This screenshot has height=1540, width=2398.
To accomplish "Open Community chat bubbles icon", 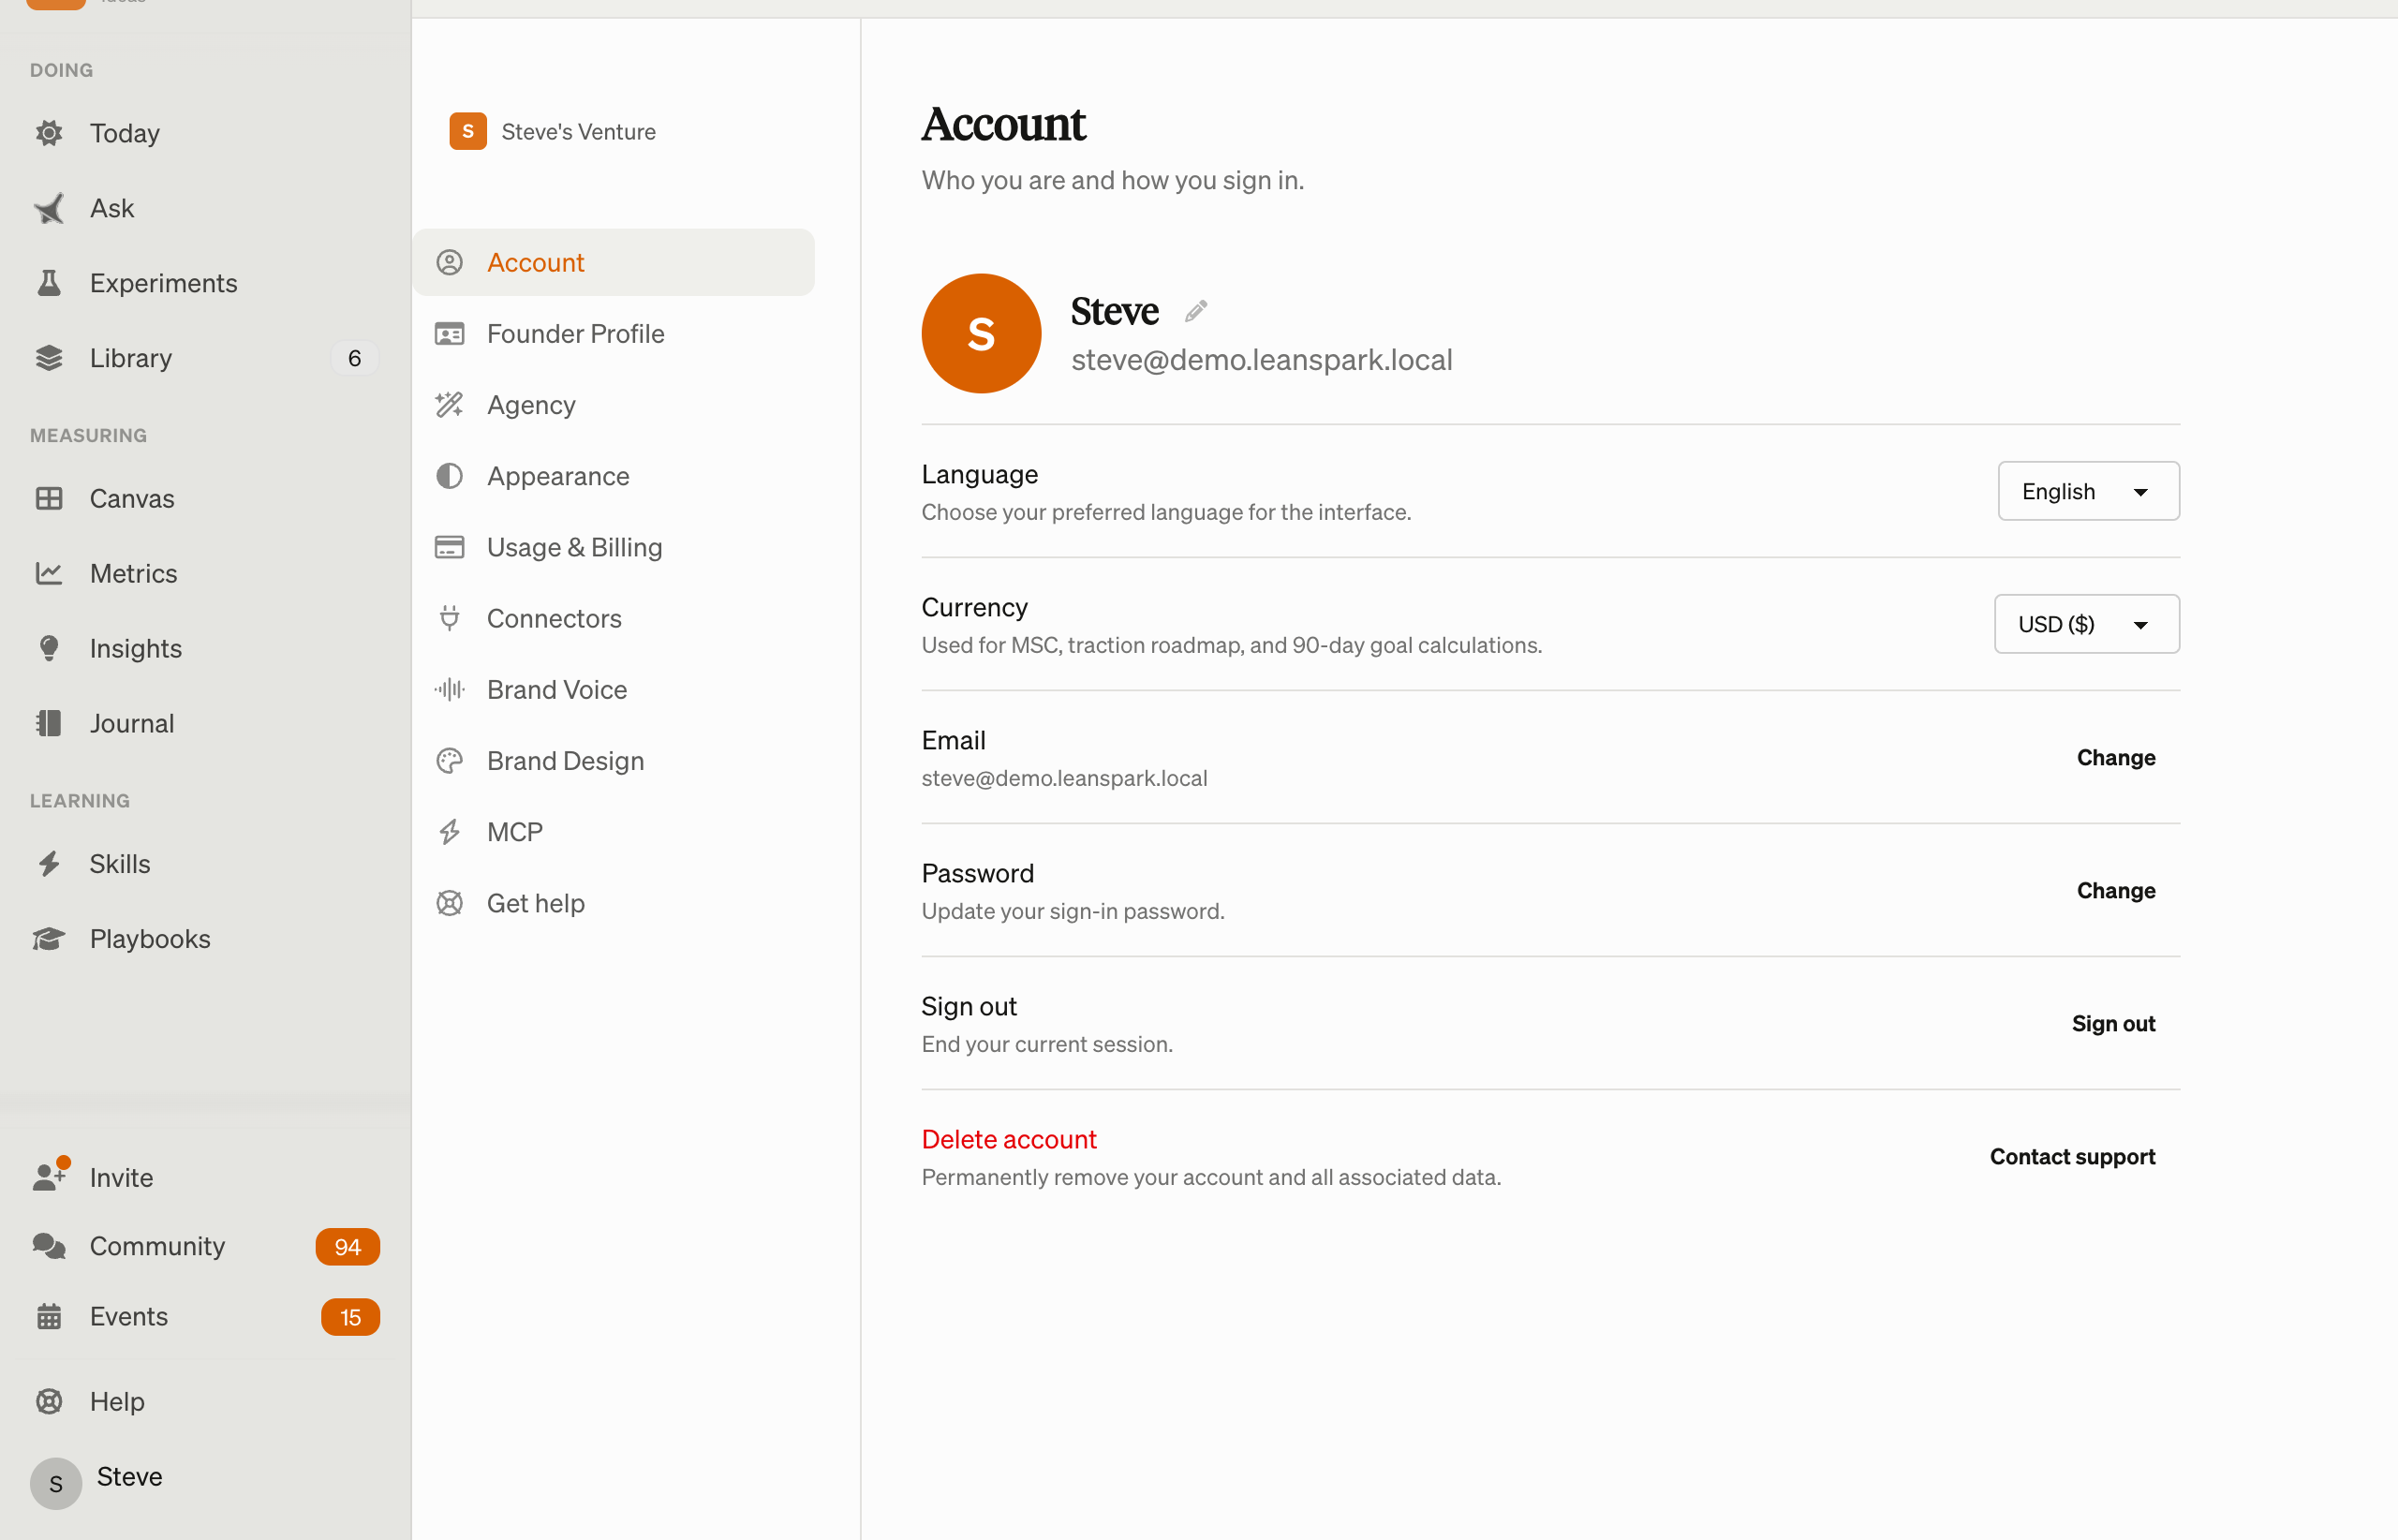I will click(x=49, y=1245).
